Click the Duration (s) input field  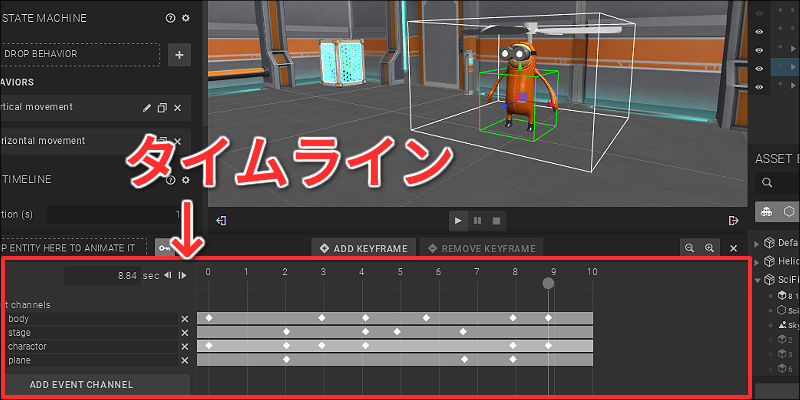pos(114,215)
